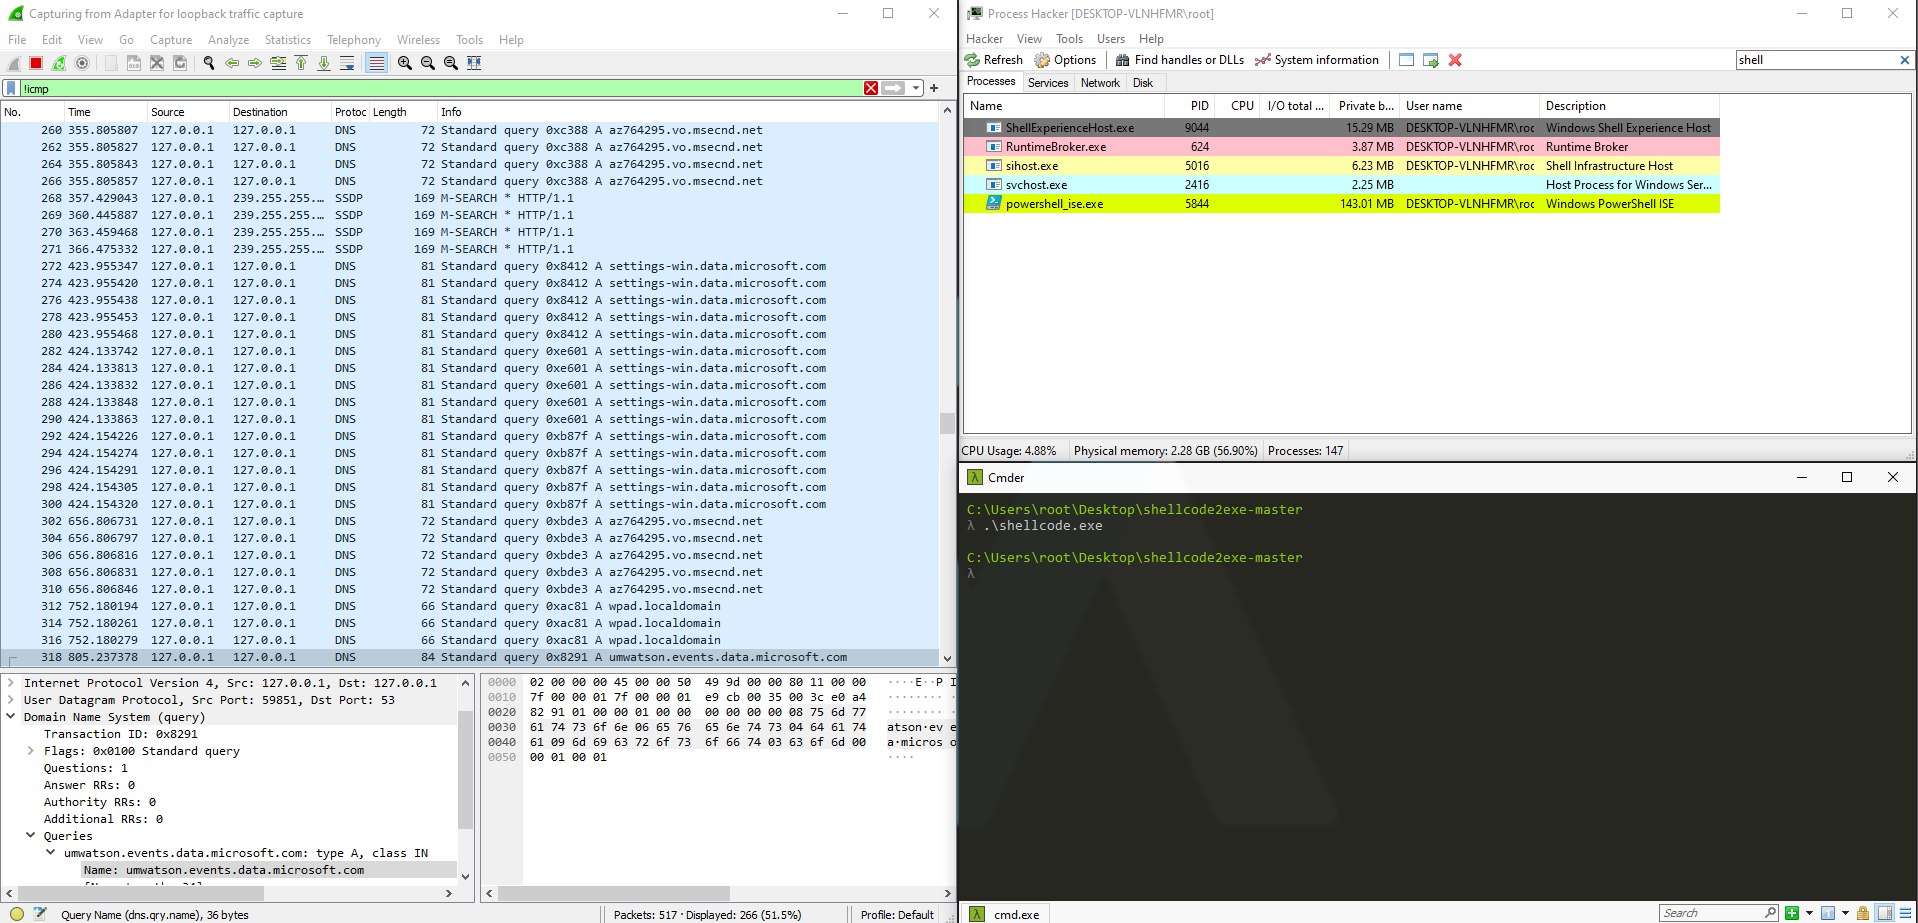Stop the live packet capture
The height and width of the screenshot is (923, 1918).
(35, 62)
